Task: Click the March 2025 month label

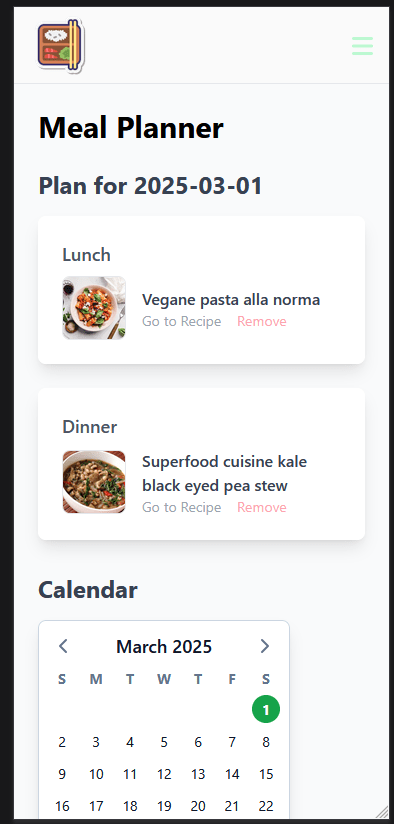Action: click(164, 646)
